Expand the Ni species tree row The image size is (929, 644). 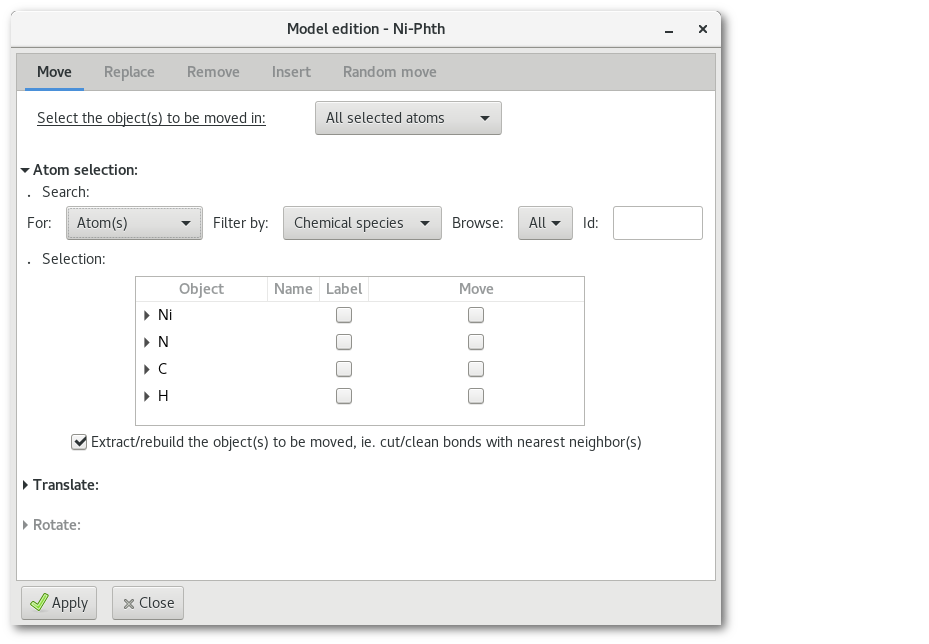pyautogui.click(x=147, y=315)
